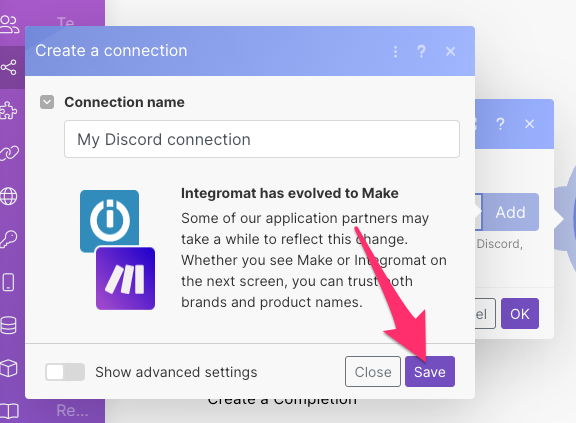Screen dimensions: 576x423
Task: Click OK in the background module panel
Action: click(x=520, y=314)
